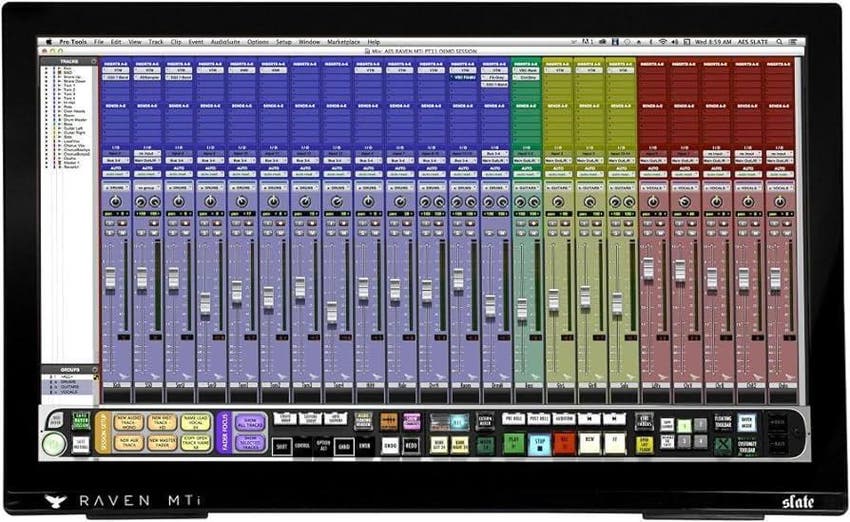This screenshot has width=850, height=522.
Task: Click Show All Tracks button
Action: pos(251,422)
